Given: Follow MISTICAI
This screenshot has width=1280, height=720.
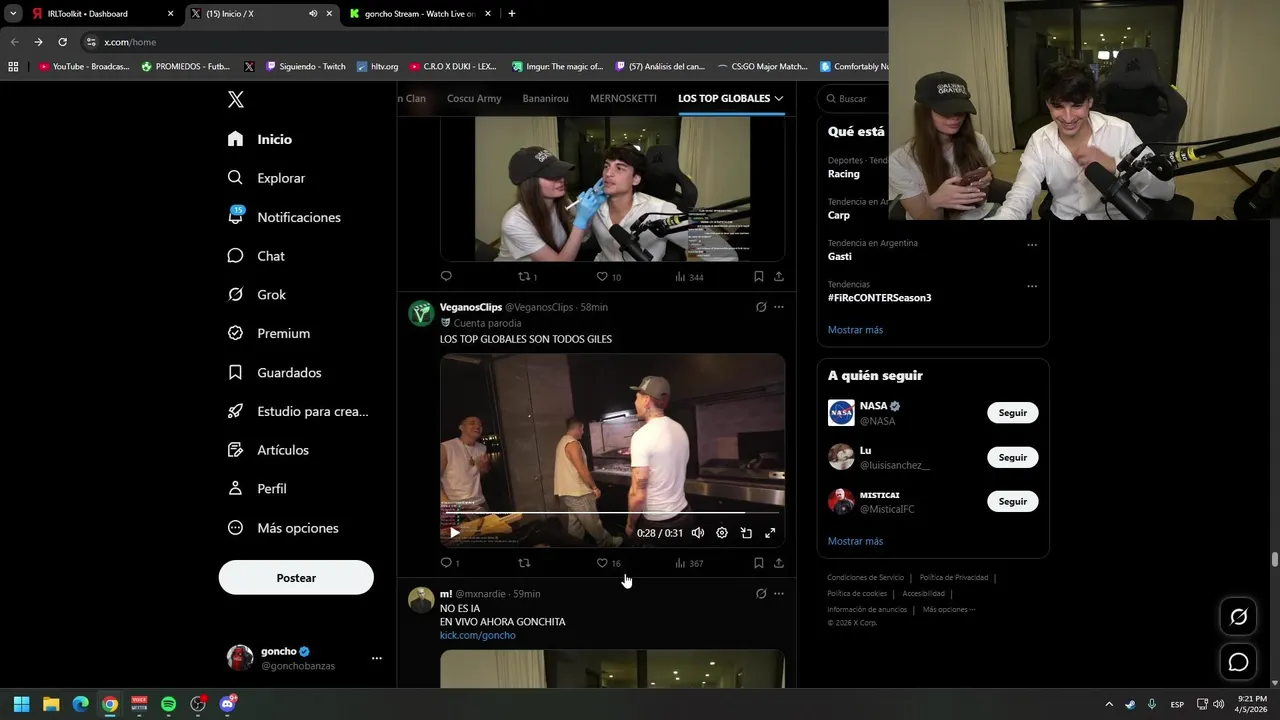Looking at the screenshot, I should point(1012,501).
